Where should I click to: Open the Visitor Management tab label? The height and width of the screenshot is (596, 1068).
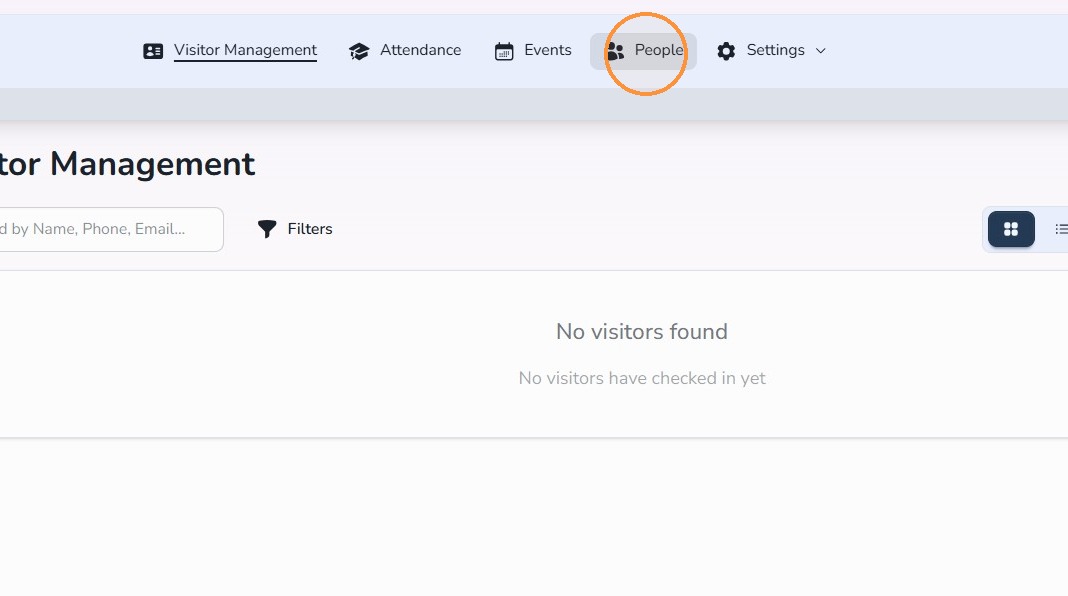point(245,50)
